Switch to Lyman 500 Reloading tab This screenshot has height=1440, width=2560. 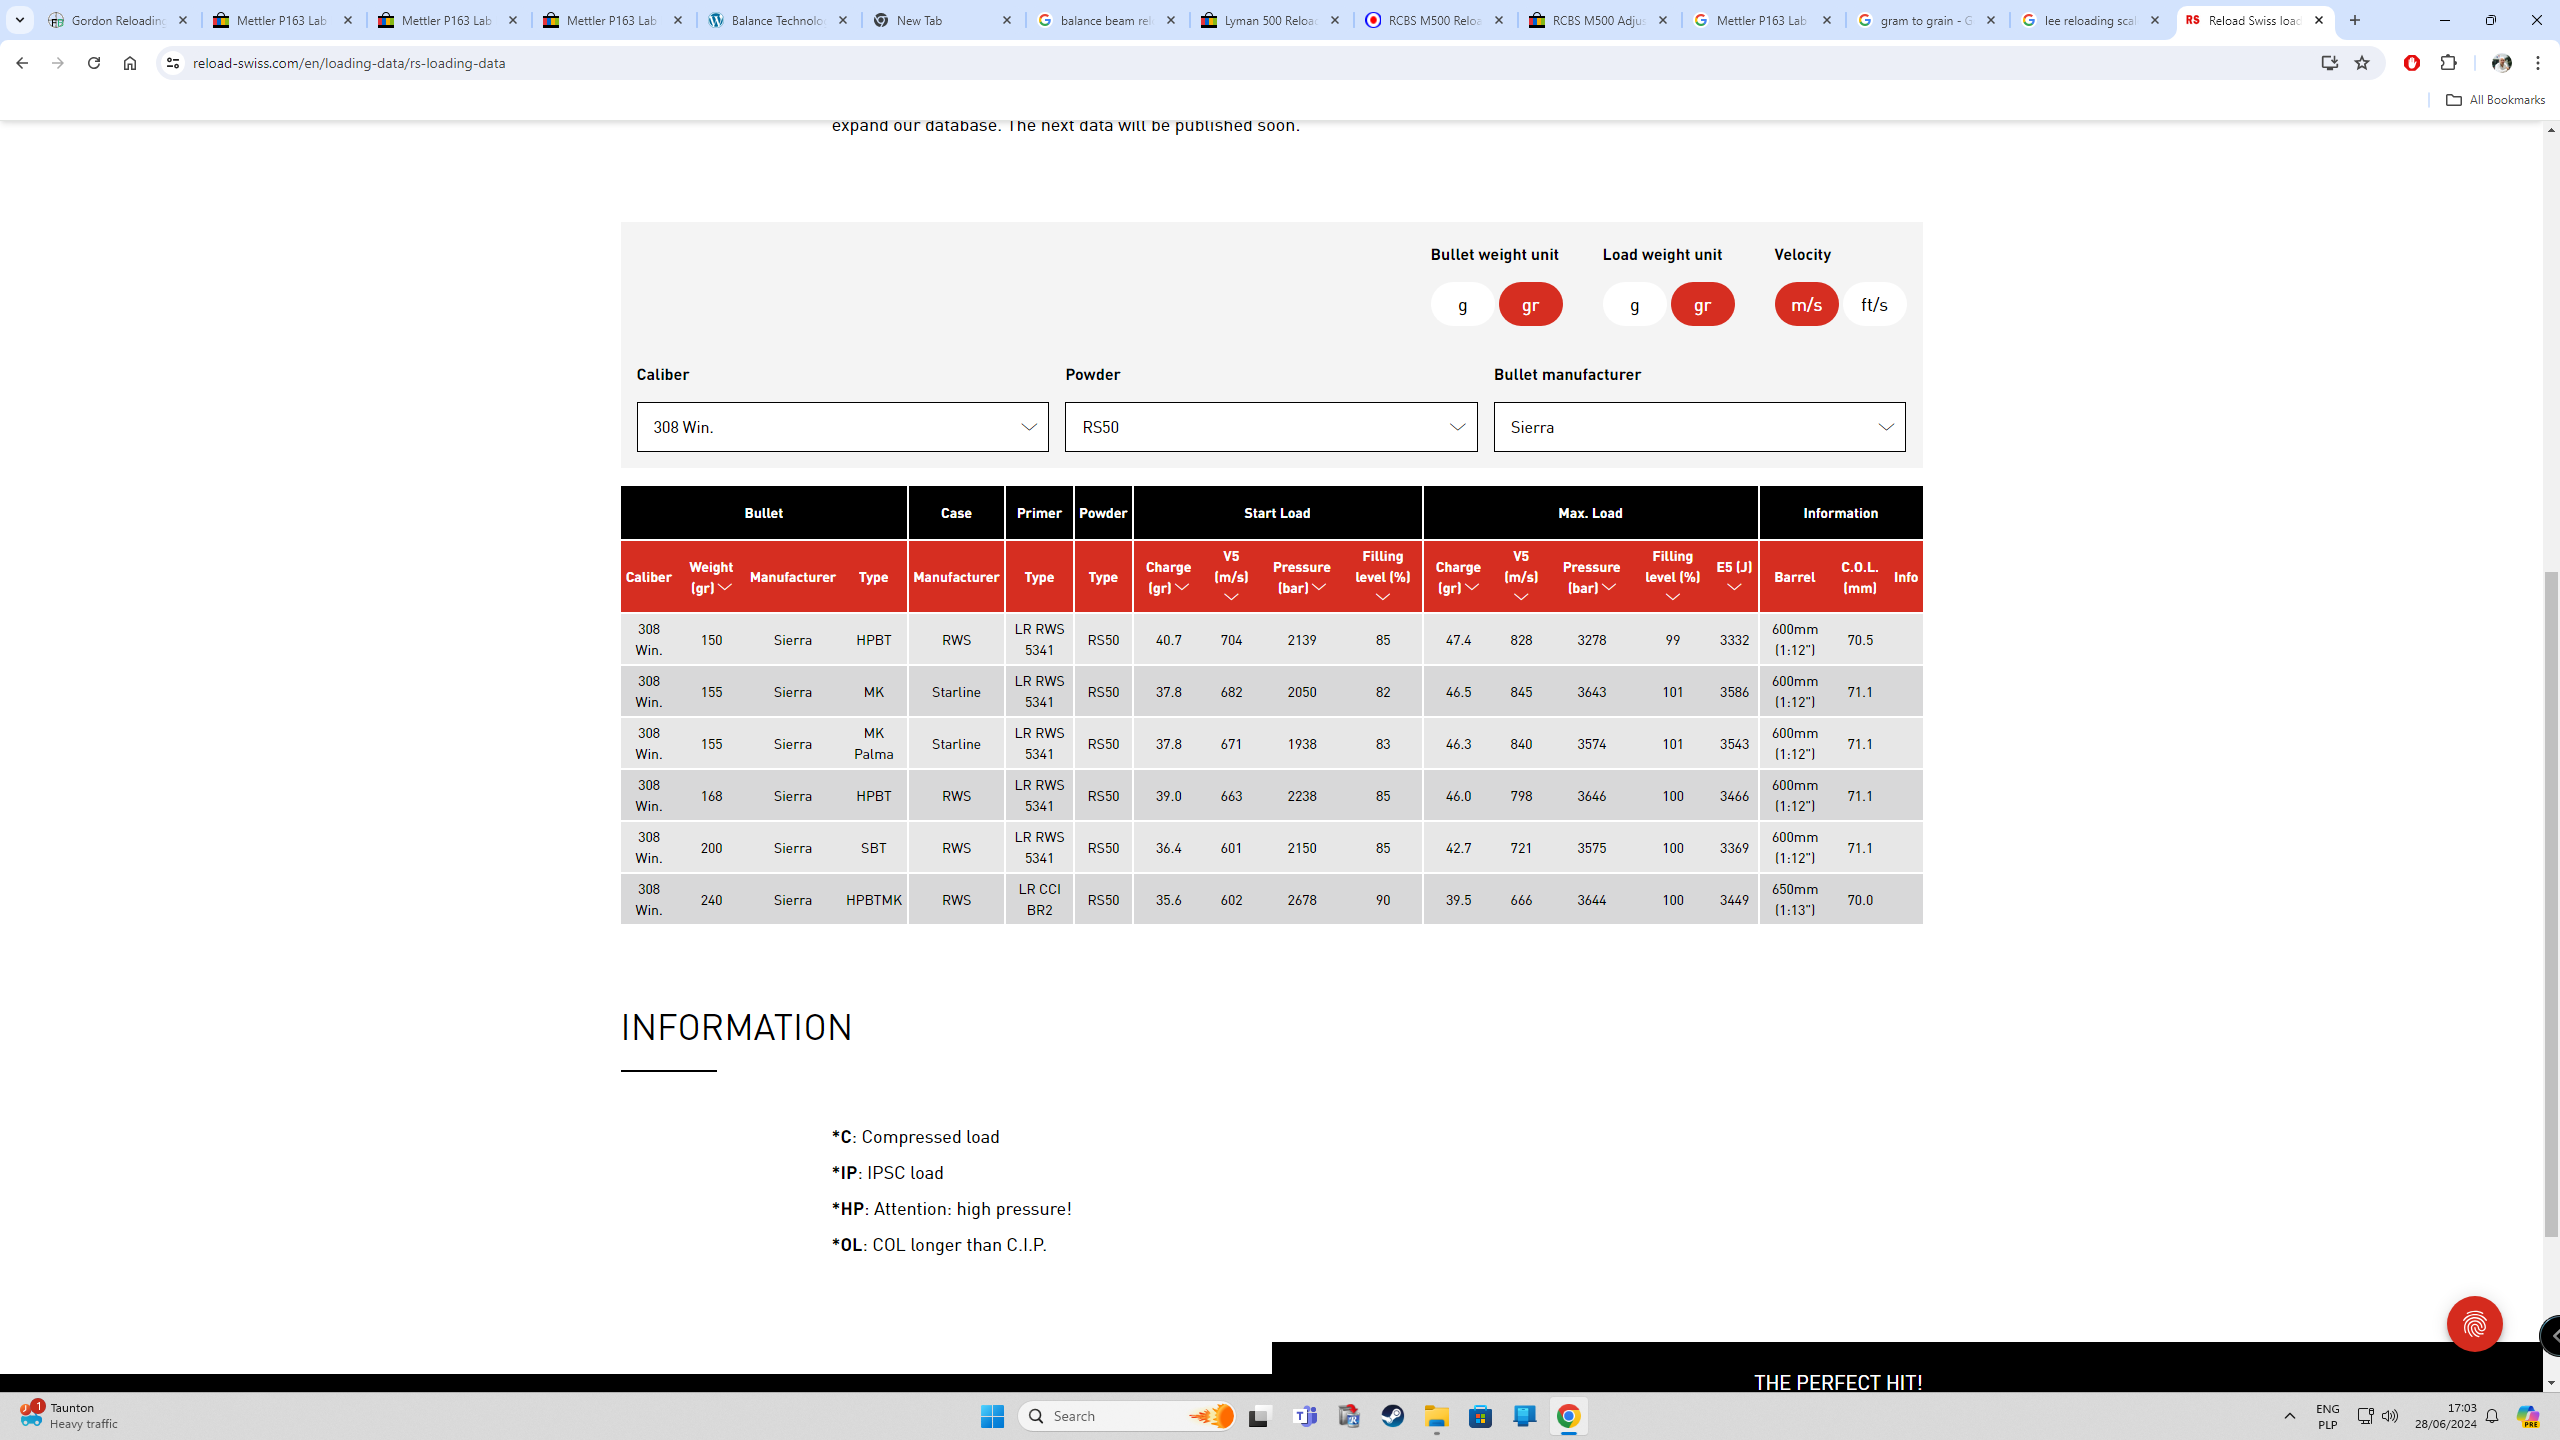coord(1271,20)
